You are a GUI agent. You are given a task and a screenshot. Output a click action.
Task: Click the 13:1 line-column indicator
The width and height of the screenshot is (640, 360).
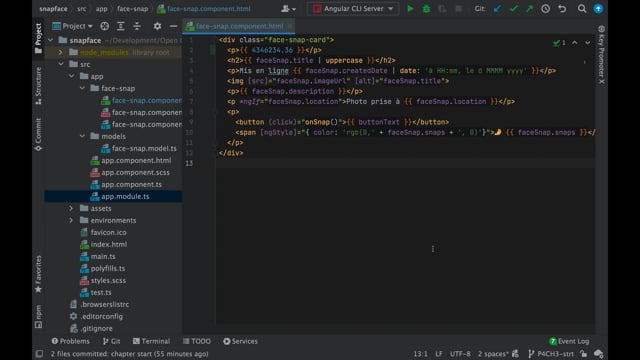click(x=420, y=354)
